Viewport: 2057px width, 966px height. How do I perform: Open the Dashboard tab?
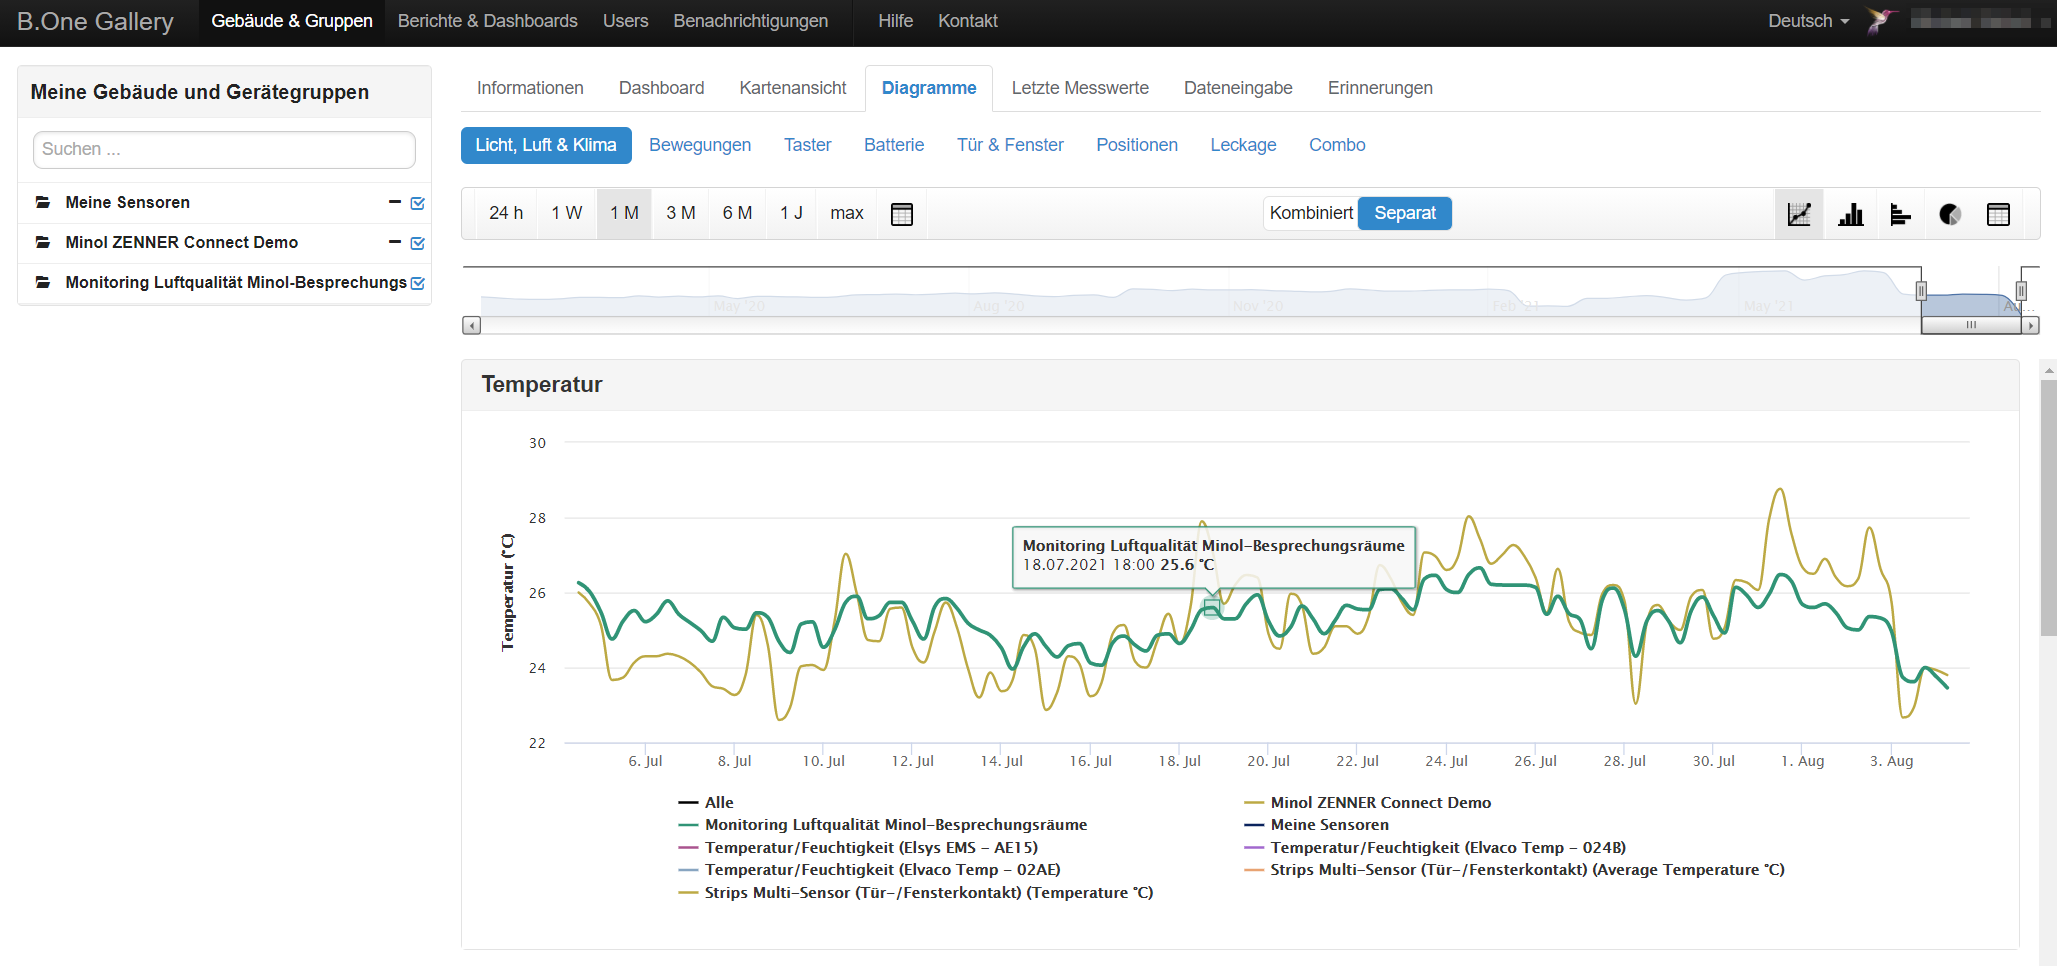click(x=662, y=88)
